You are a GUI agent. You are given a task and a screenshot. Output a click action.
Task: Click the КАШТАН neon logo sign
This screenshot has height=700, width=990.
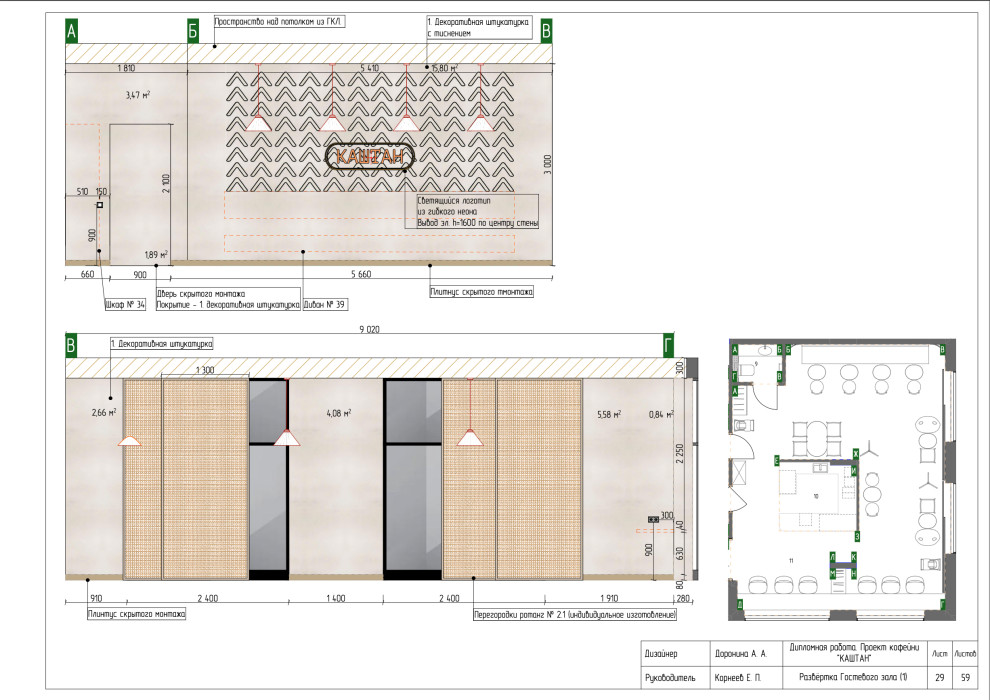point(369,158)
